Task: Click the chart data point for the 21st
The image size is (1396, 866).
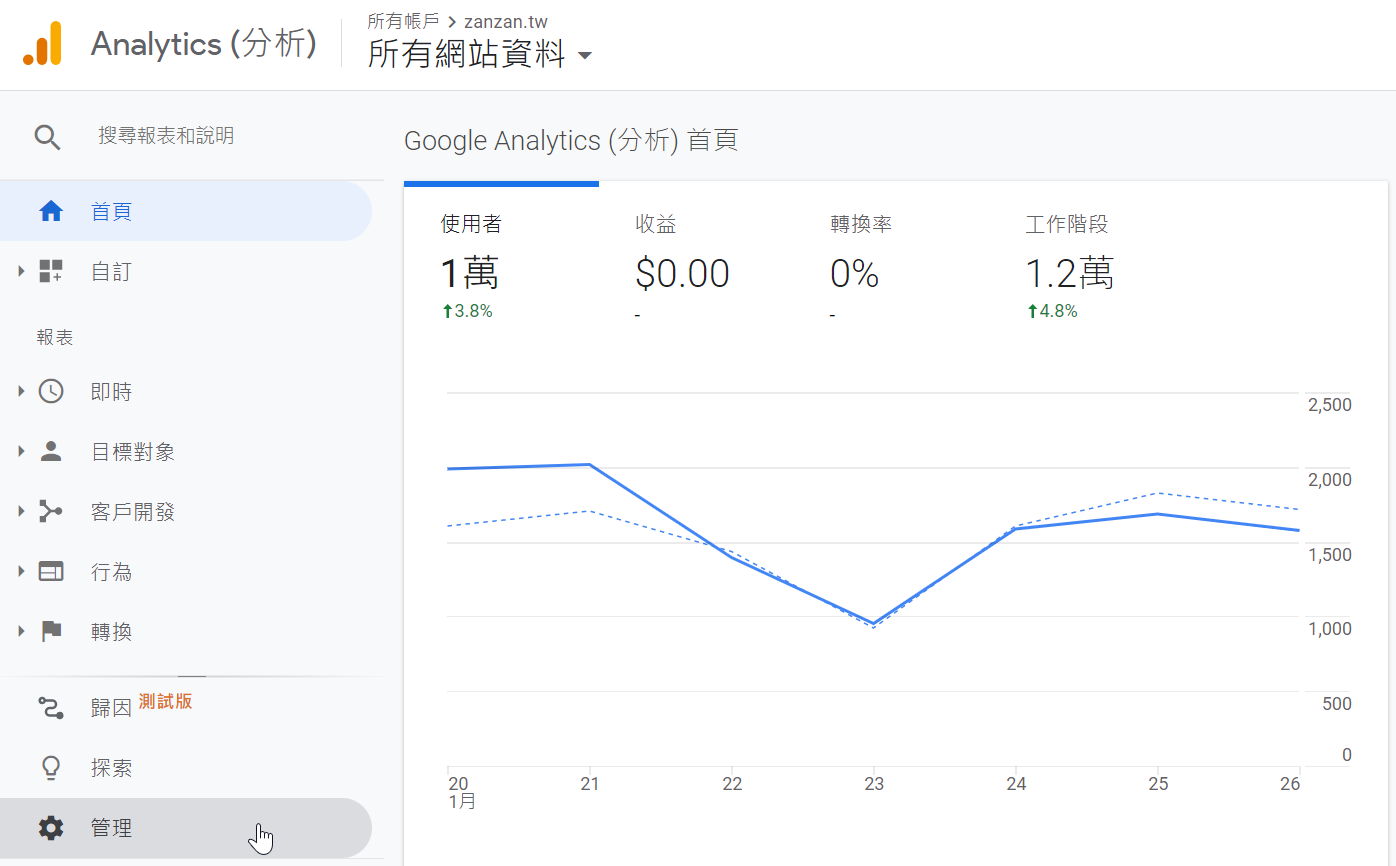Action: tap(590, 465)
